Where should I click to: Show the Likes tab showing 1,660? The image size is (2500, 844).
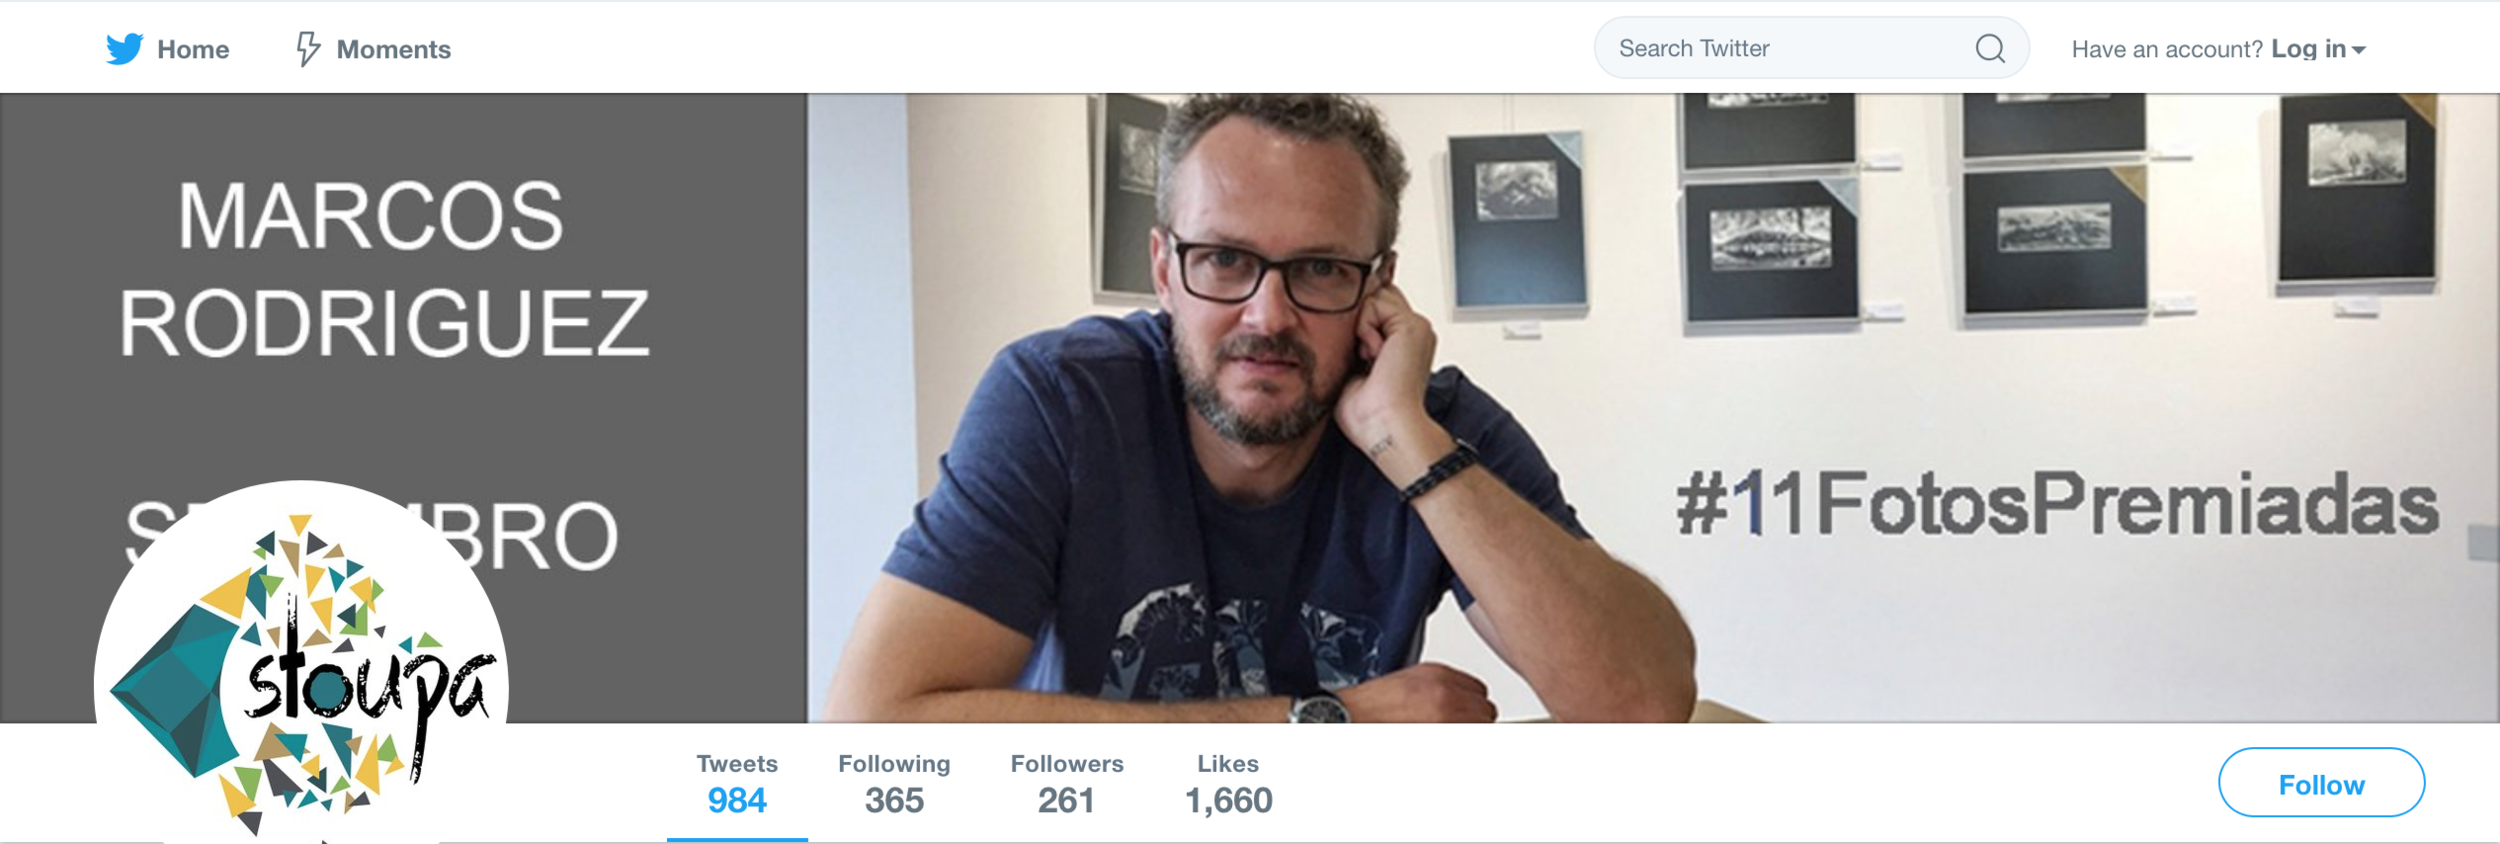pos(1228,784)
